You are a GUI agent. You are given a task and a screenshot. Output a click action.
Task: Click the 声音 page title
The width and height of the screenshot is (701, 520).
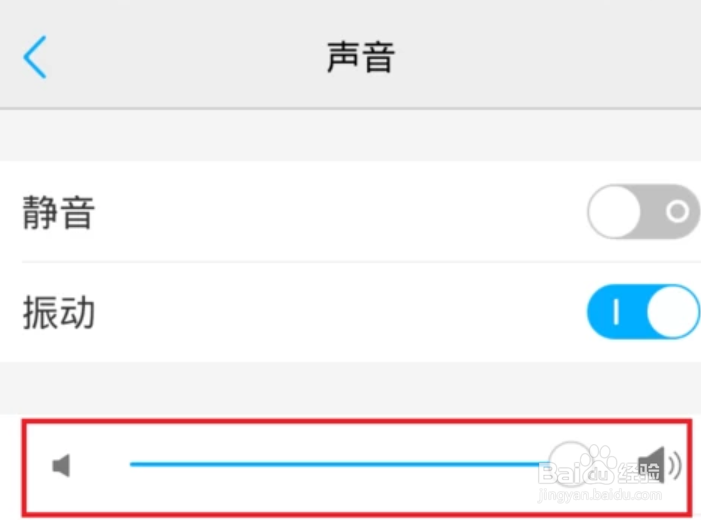tap(361, 57)
